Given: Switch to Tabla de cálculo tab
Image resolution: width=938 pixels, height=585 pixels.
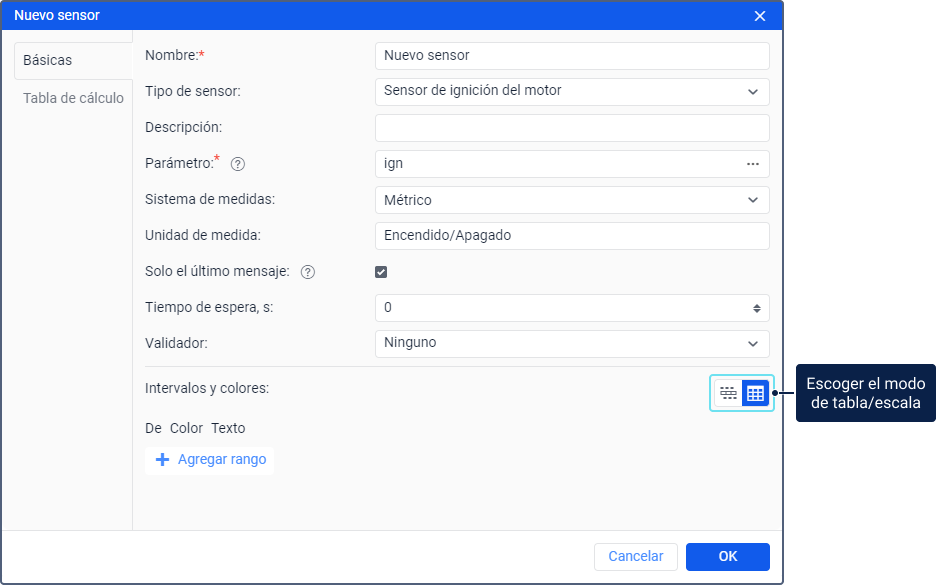Looking at the screenshot, I should [73, 98].
